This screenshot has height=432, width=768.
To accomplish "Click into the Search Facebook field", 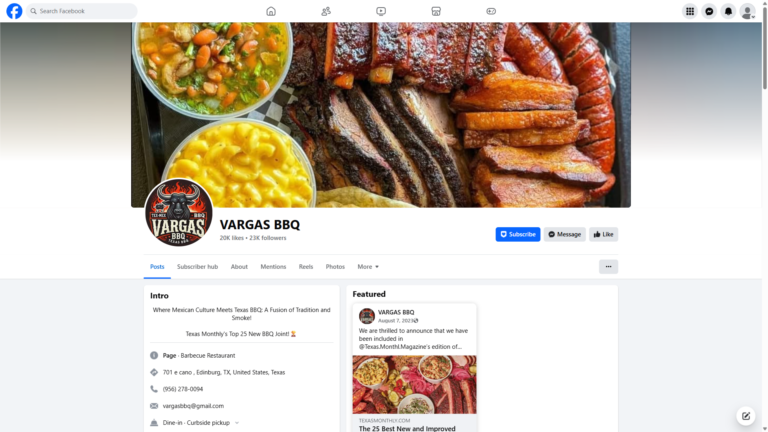I will click(x=82, y=11).
